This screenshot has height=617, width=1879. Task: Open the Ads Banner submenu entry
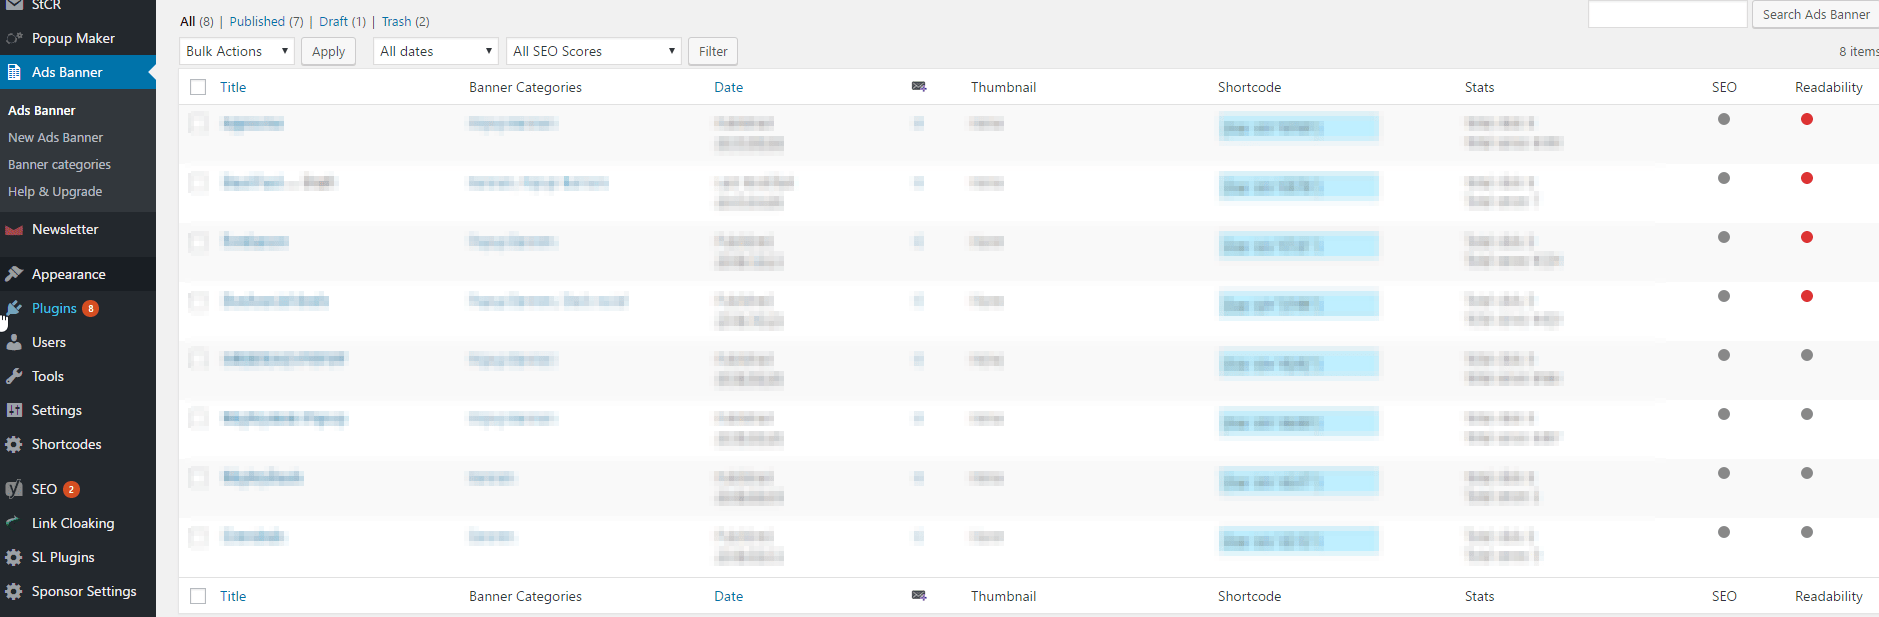click(x=42, y=110)
